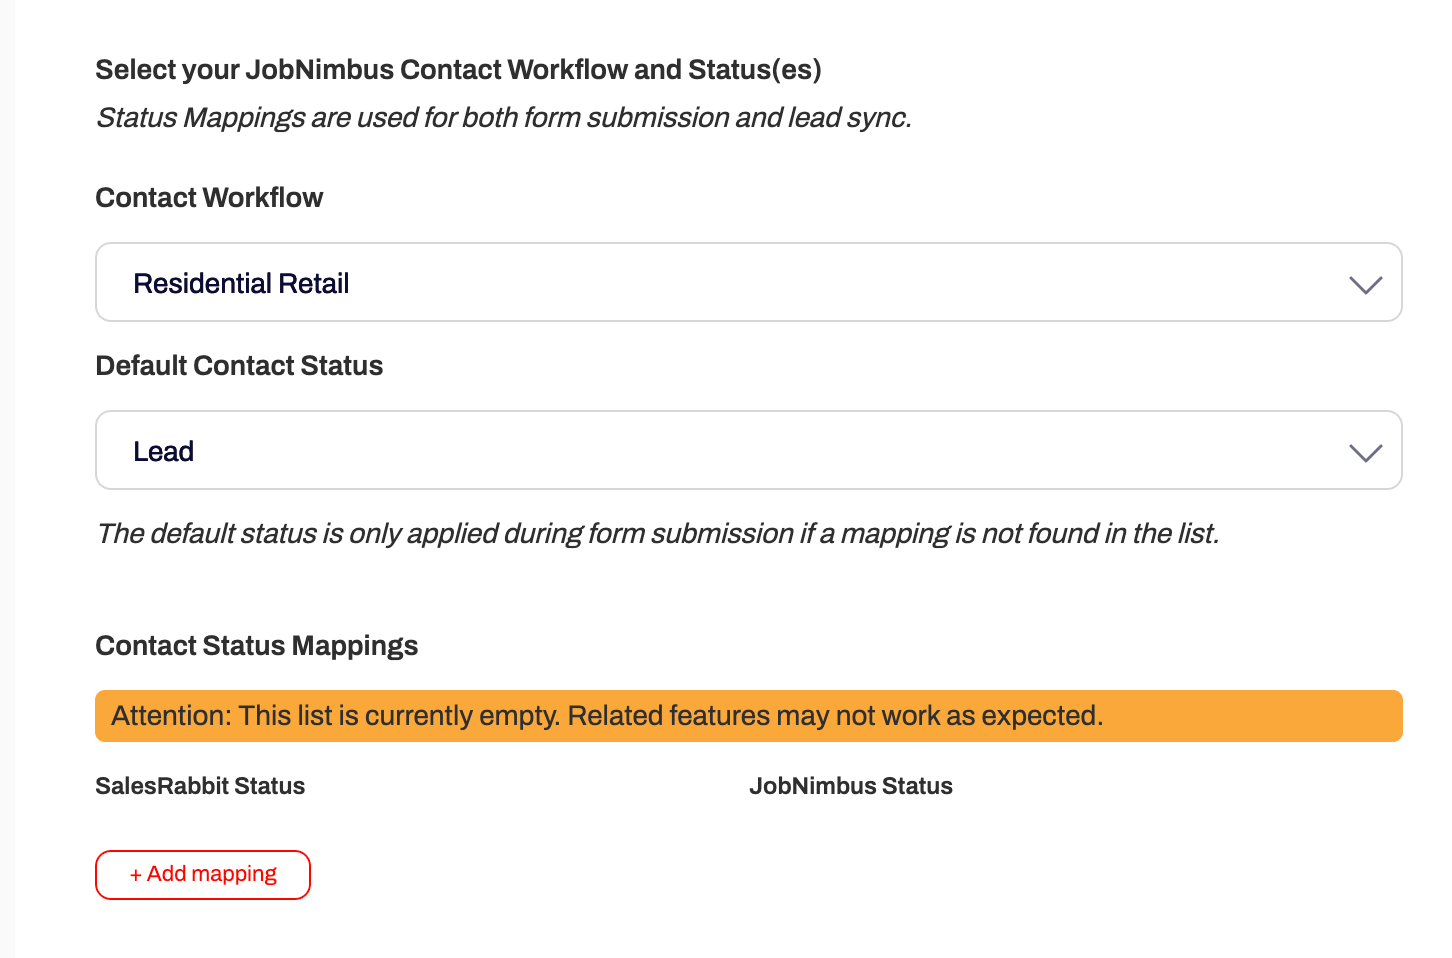
Task: Click the chevron arrow beside Lead
Action: click(x=1365, y=453)
